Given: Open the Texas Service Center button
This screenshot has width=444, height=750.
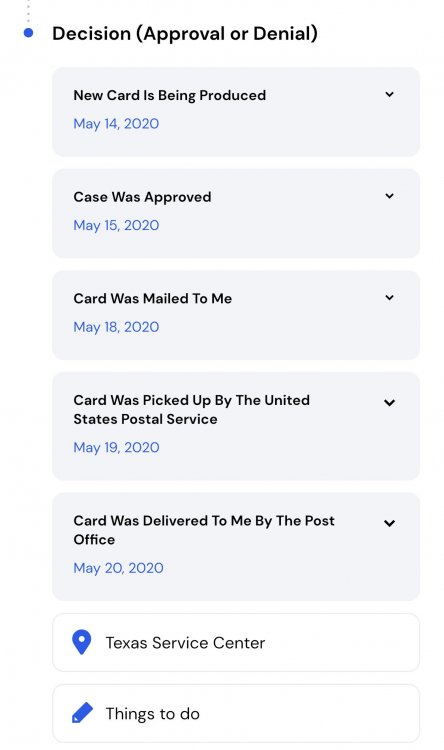Looking at the screenshot, I should (236, 642).
